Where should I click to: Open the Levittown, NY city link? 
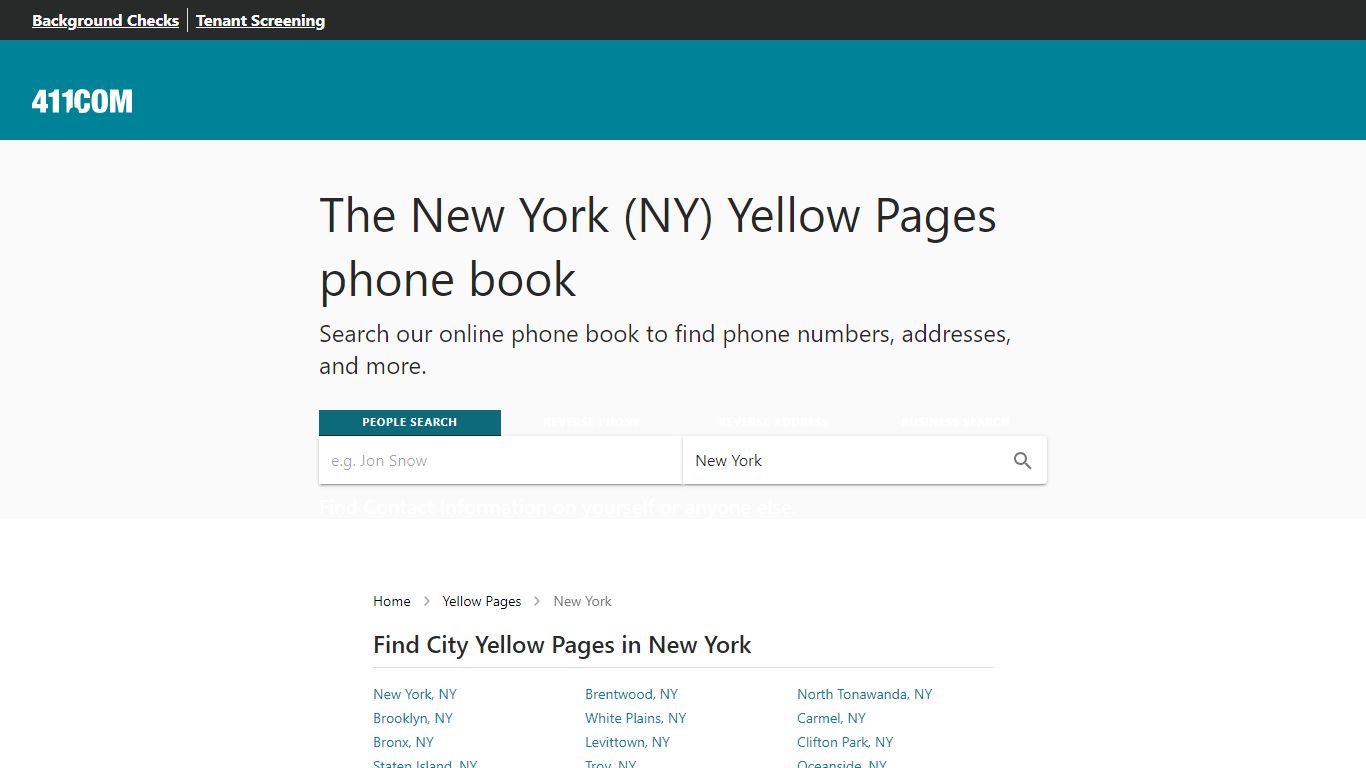click(627, 742)
